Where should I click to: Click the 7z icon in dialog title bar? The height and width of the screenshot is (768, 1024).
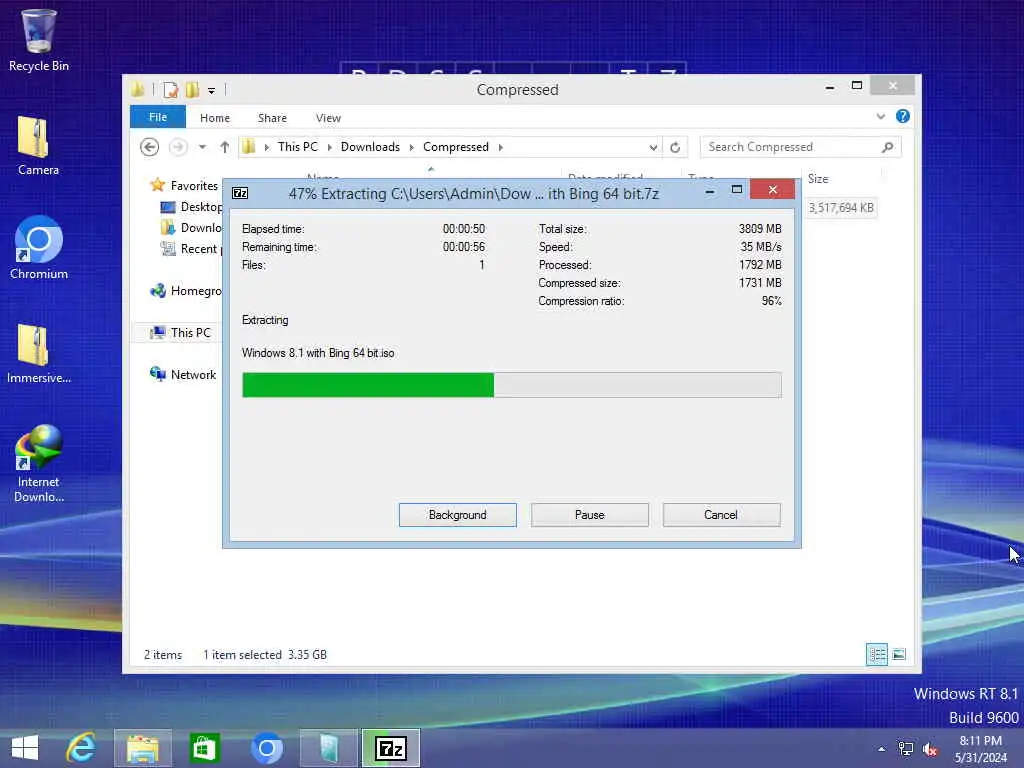pyautogui.click(x=240, y=193)
